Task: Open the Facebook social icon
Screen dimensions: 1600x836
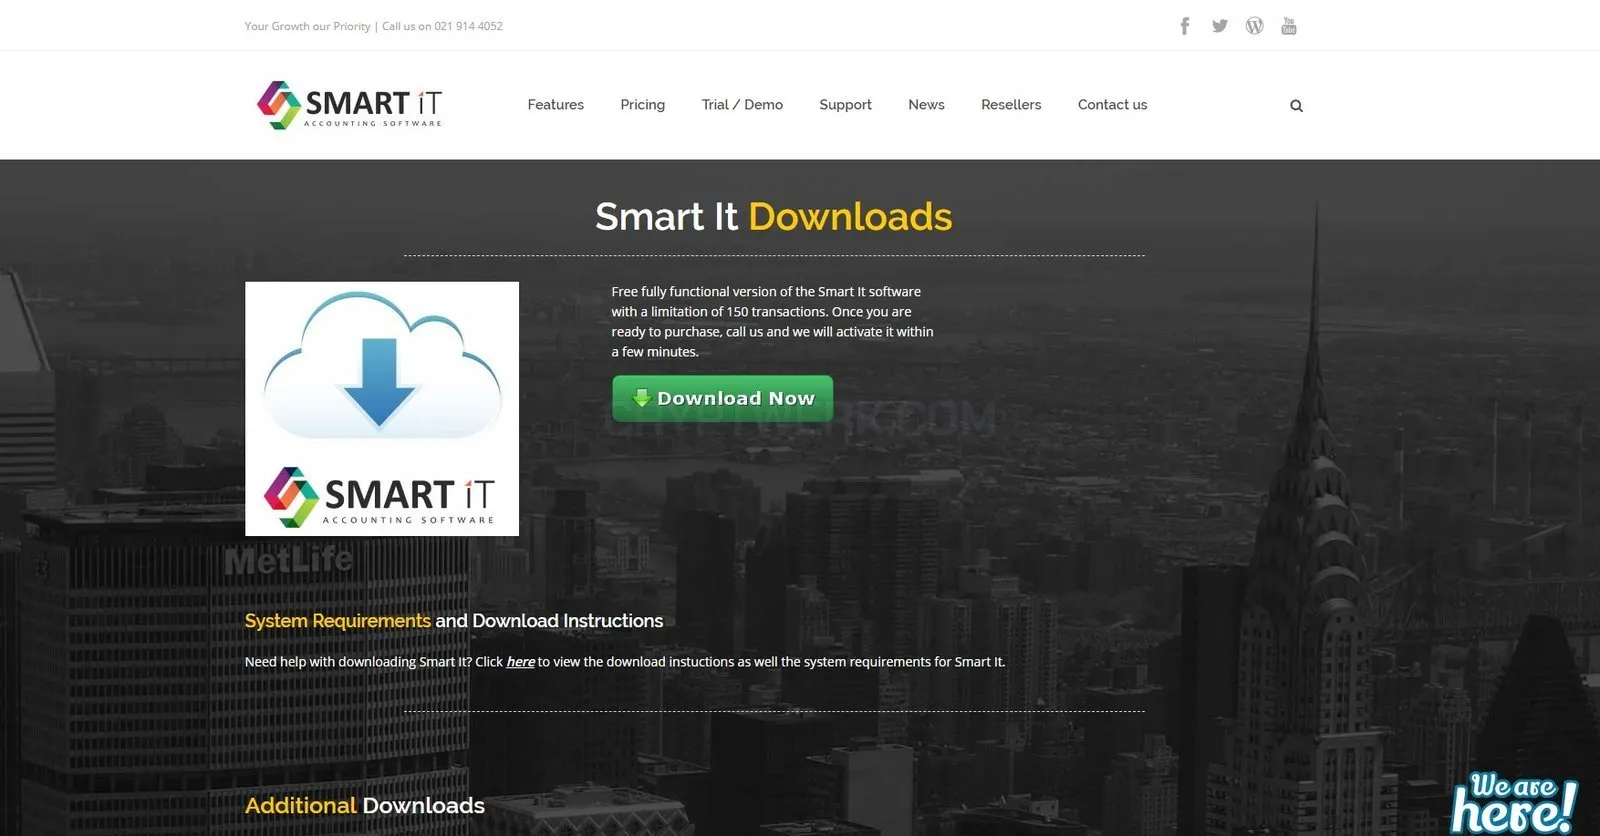Action: 1185,26
